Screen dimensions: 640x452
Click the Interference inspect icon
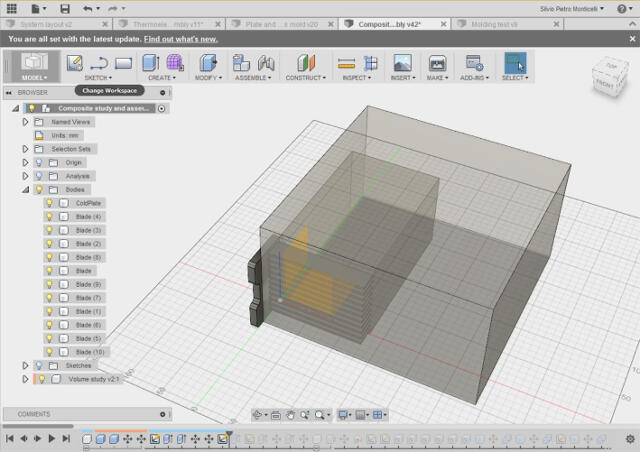[x=371, y=63]
